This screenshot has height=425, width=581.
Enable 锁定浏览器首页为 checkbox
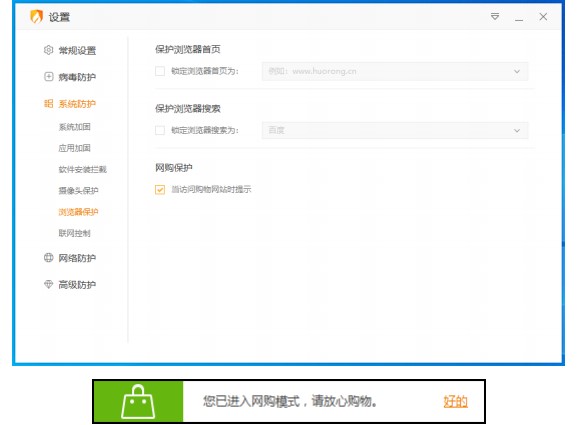160,71
